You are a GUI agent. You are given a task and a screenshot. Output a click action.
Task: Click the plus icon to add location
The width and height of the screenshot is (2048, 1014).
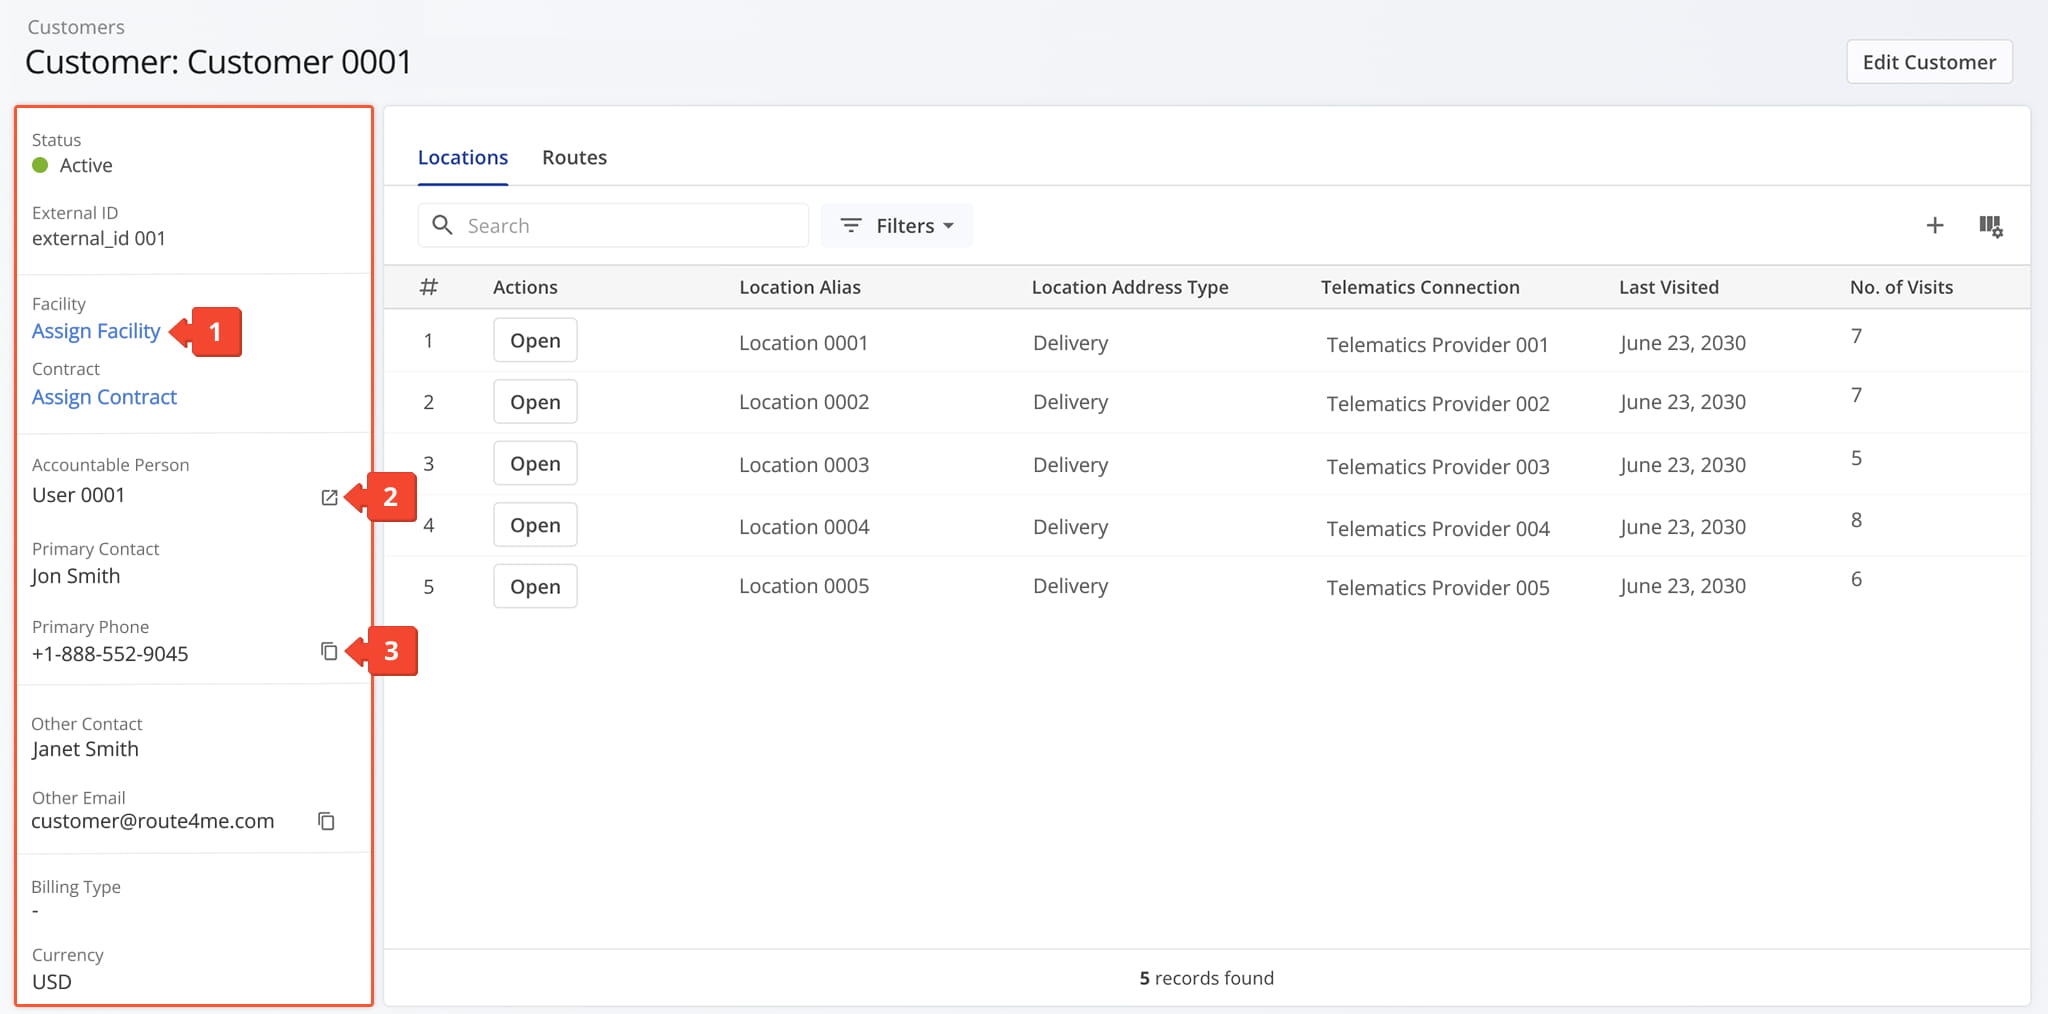[x=1935, y=226]
